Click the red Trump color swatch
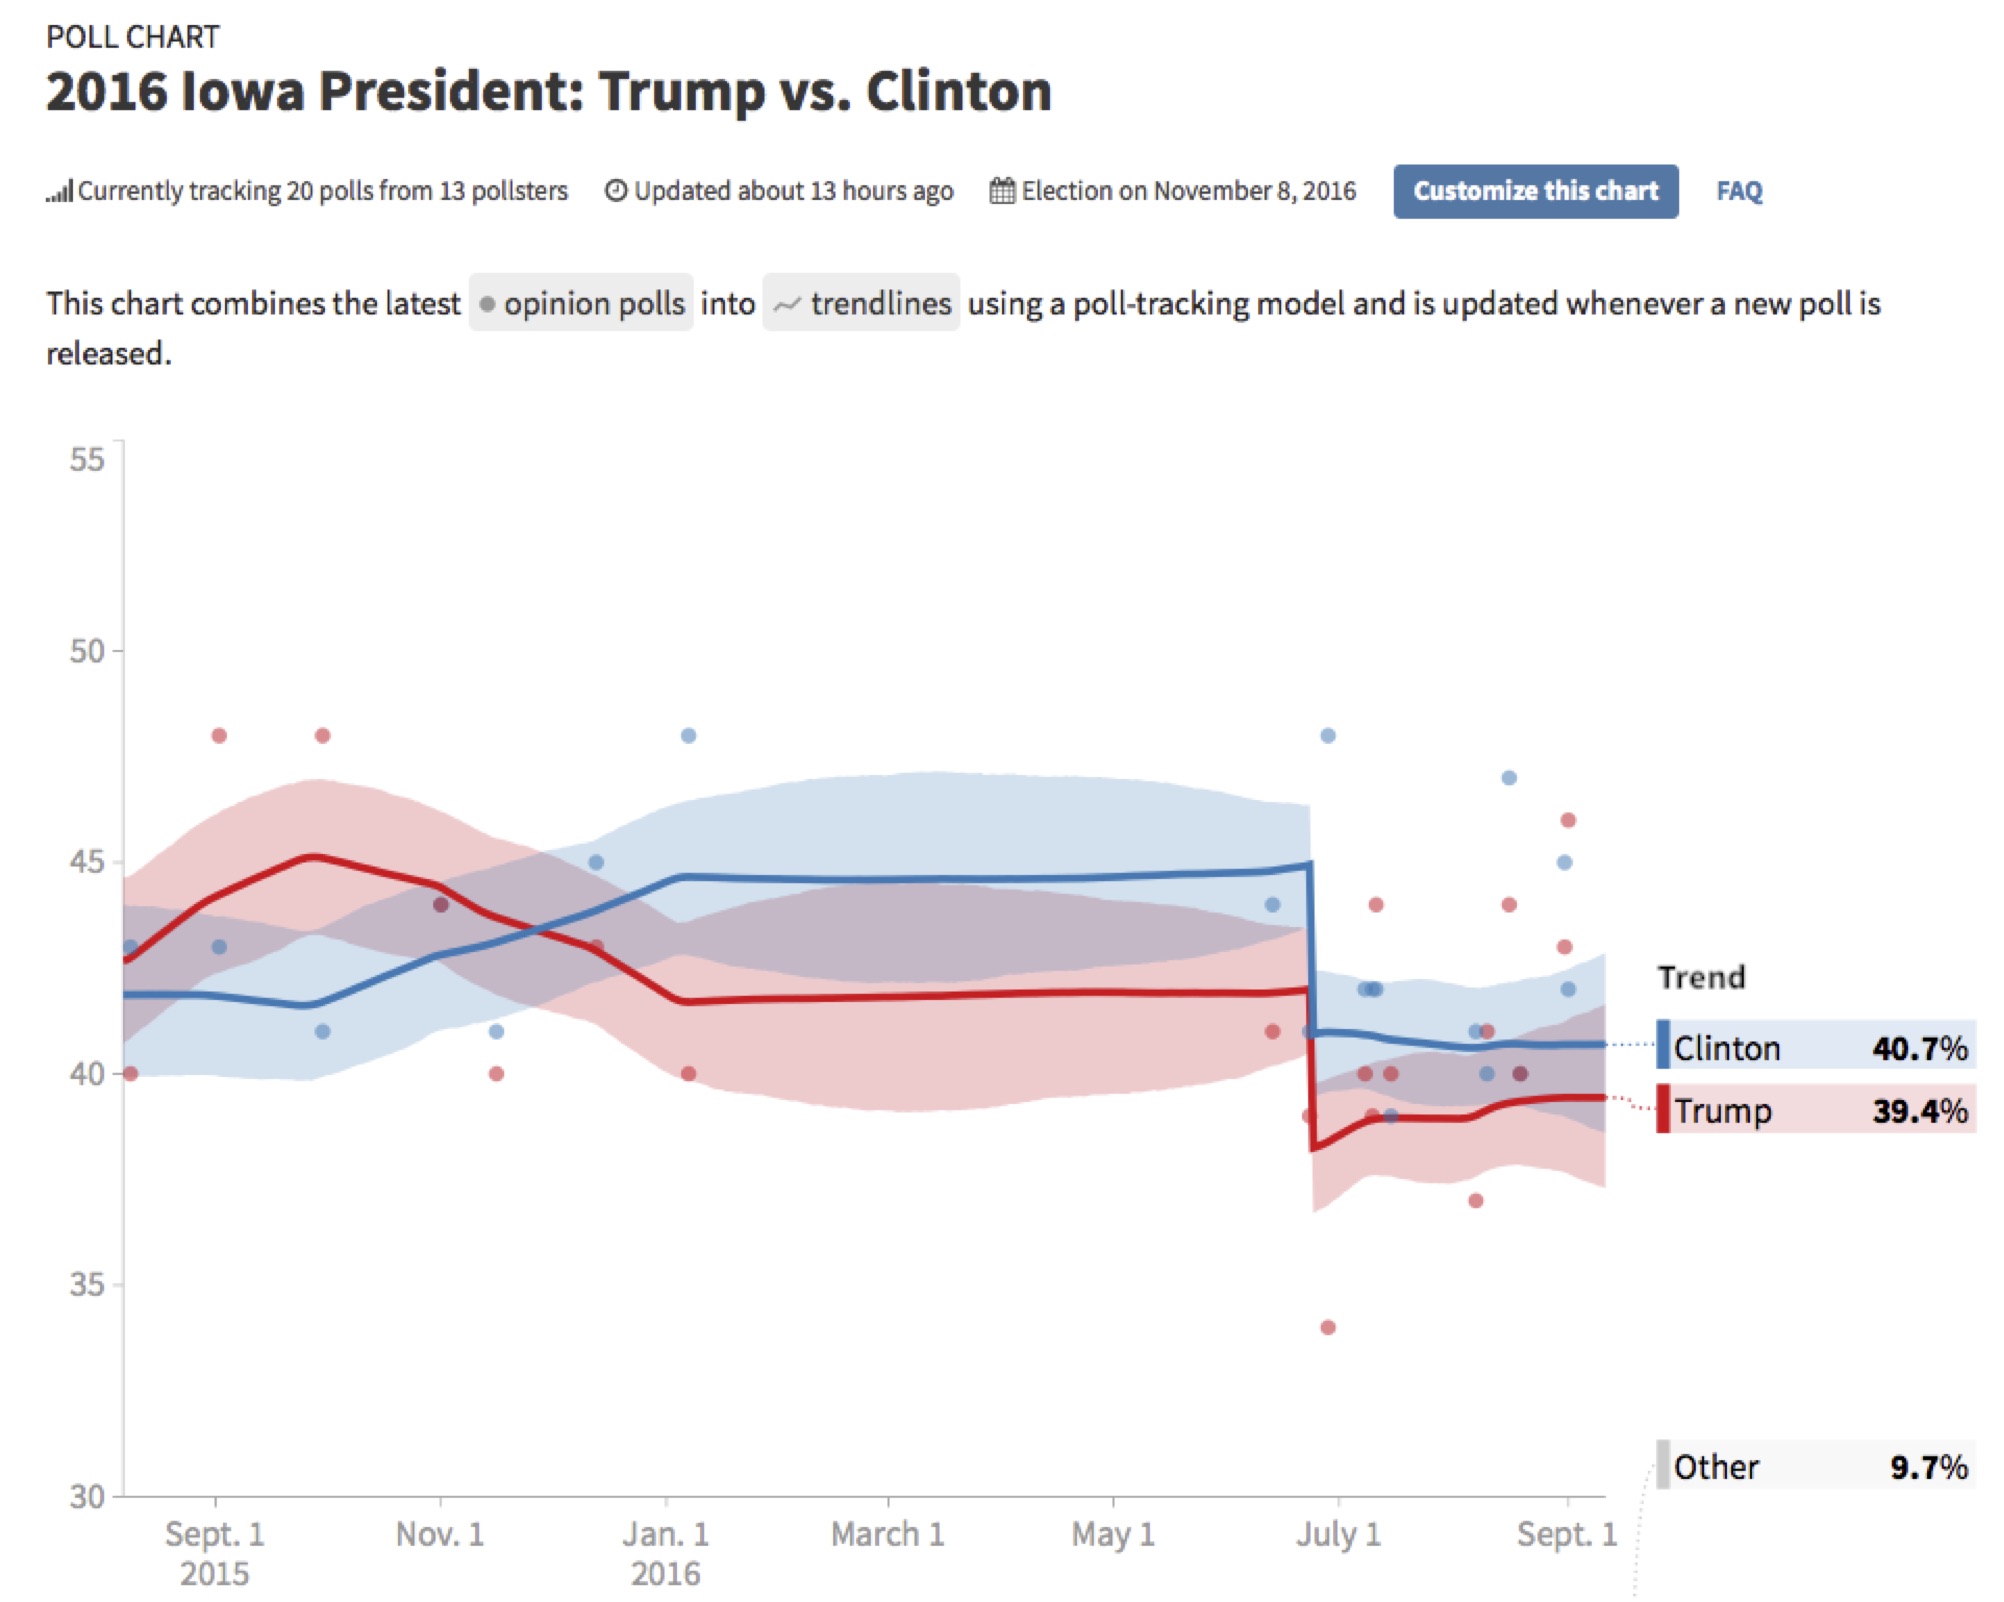Screen dimensions: 2004x1602 (1662, 1109)
